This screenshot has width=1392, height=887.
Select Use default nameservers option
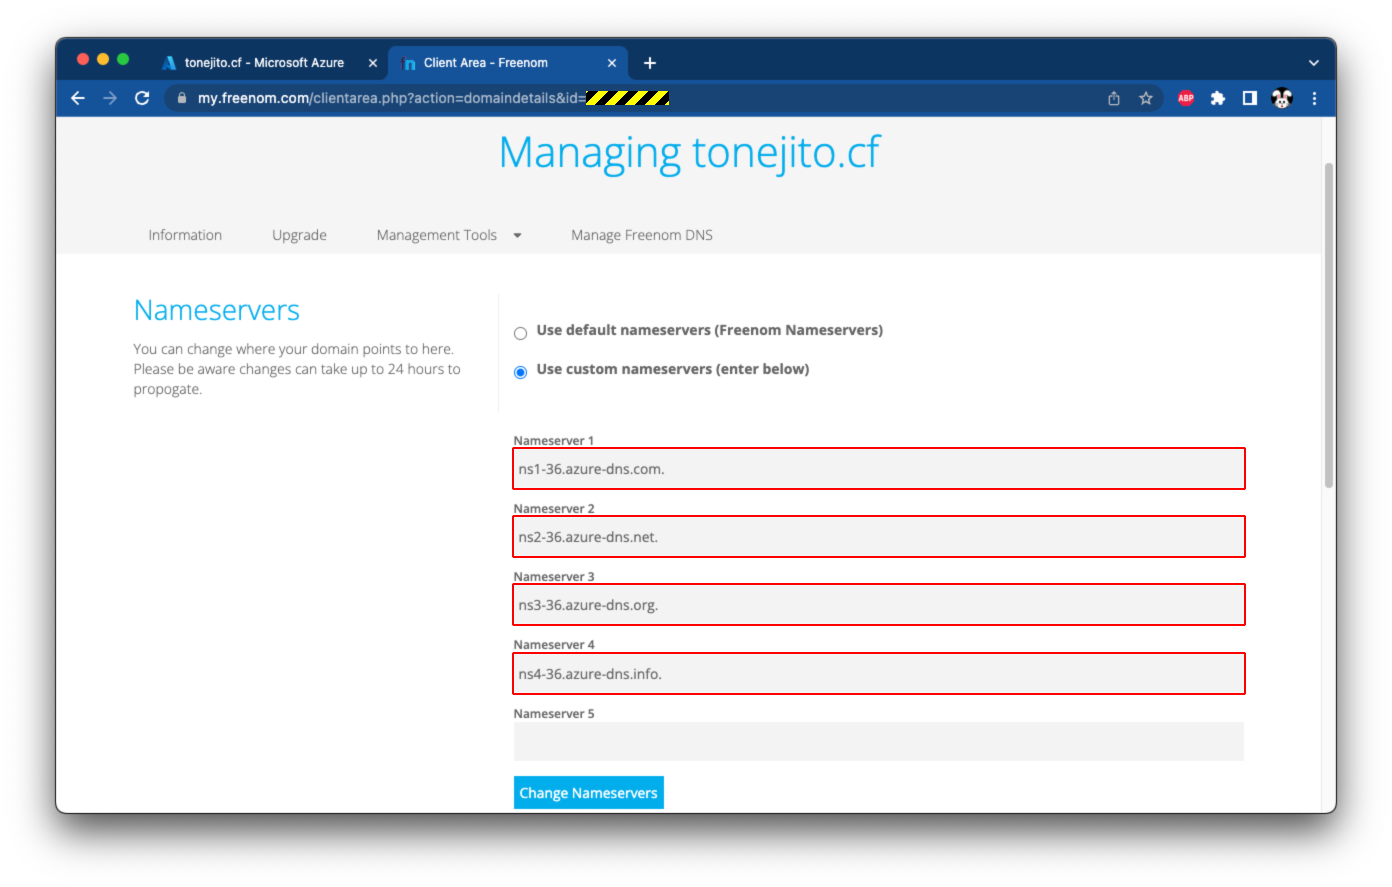(x=520, y=333)
